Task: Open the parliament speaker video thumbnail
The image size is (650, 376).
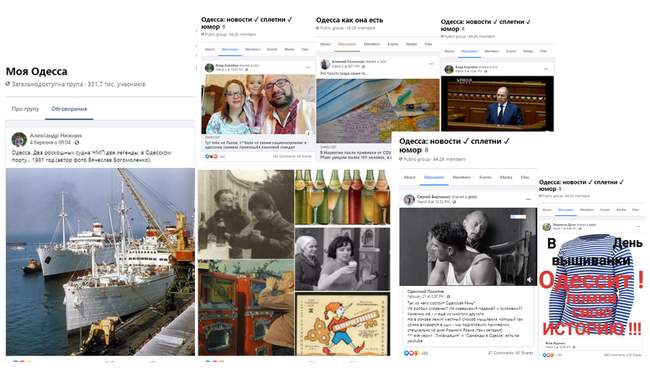Action: (x=497, y=103)
